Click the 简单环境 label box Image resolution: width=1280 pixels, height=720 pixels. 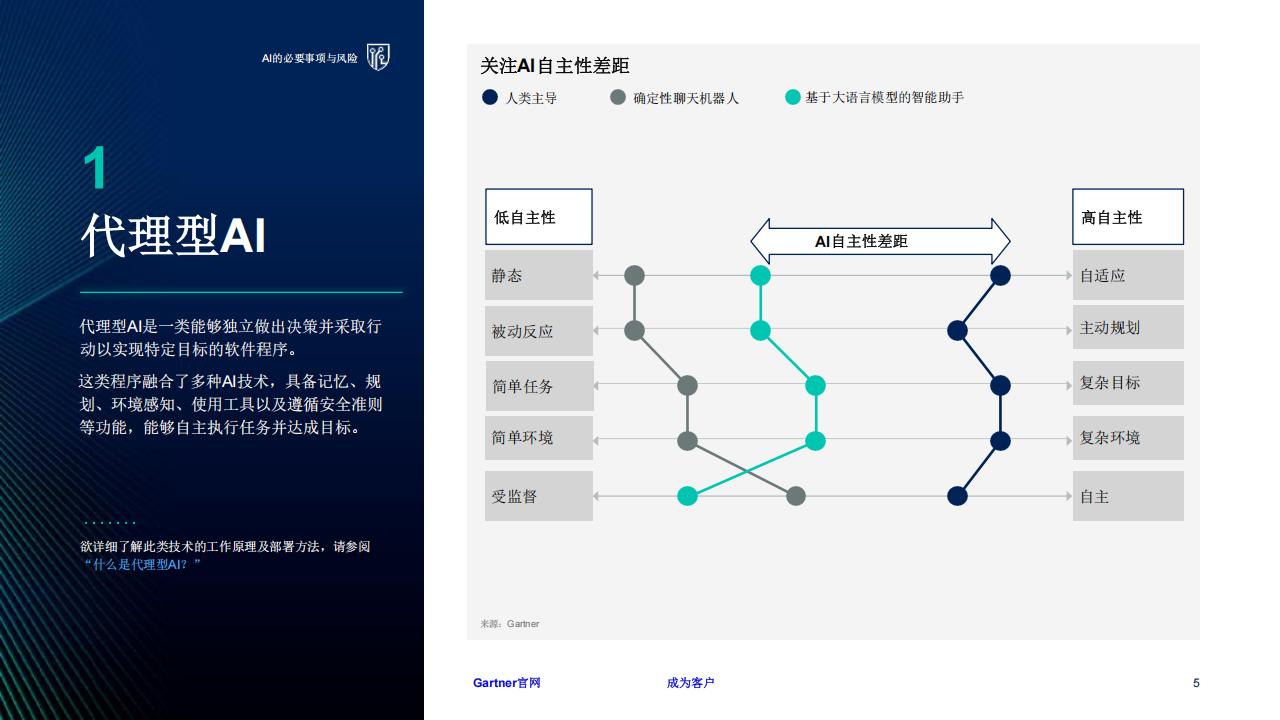539,438
